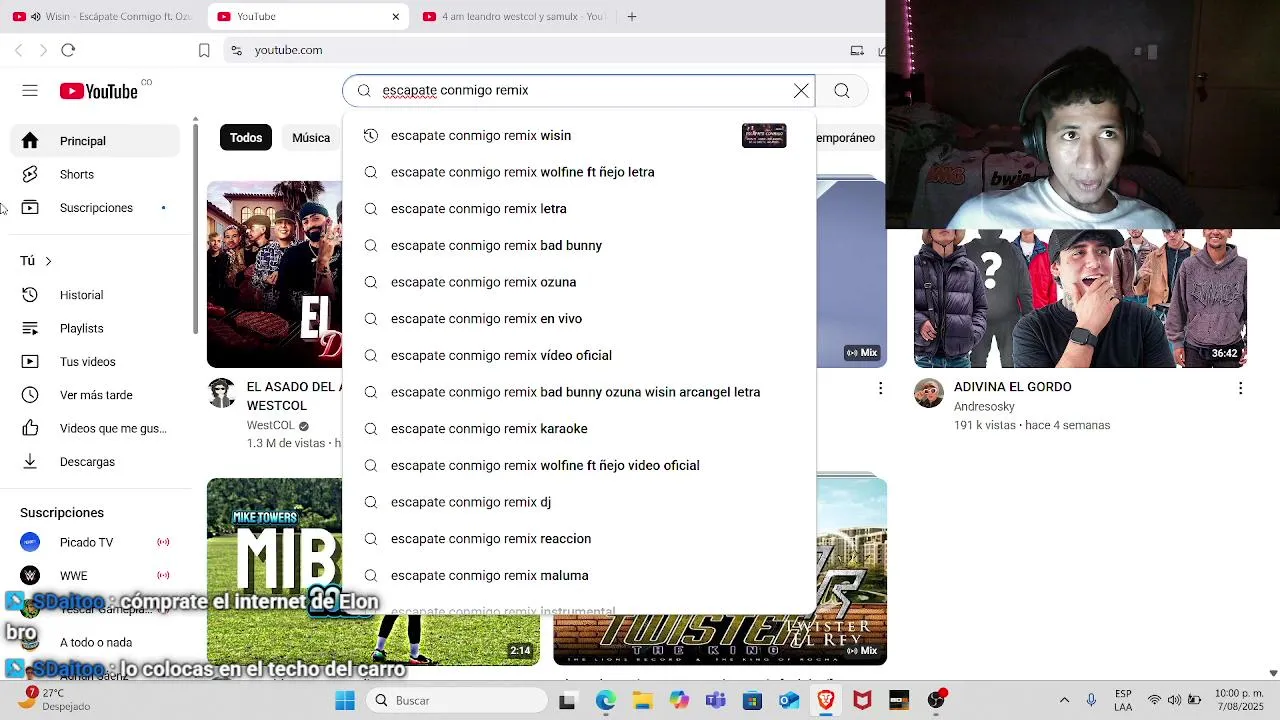Expand the Tú section chevron
The width and height of the screenshot is (1280, 720).
click(x=48, y=261)
